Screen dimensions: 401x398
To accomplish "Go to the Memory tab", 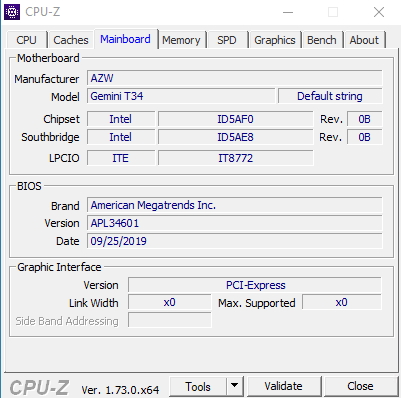I will coord(181,40).
